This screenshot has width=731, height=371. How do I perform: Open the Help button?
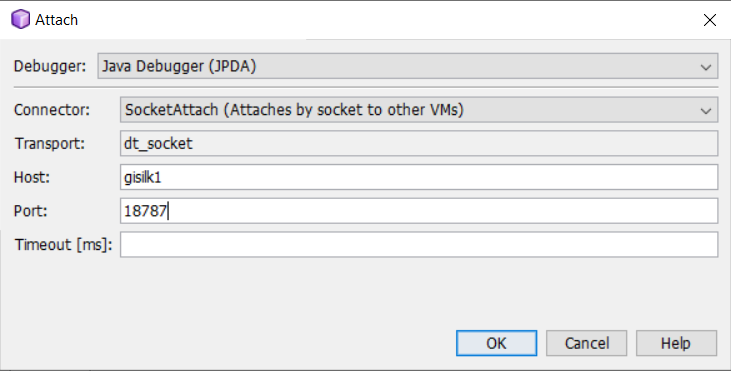coord(676,343)
